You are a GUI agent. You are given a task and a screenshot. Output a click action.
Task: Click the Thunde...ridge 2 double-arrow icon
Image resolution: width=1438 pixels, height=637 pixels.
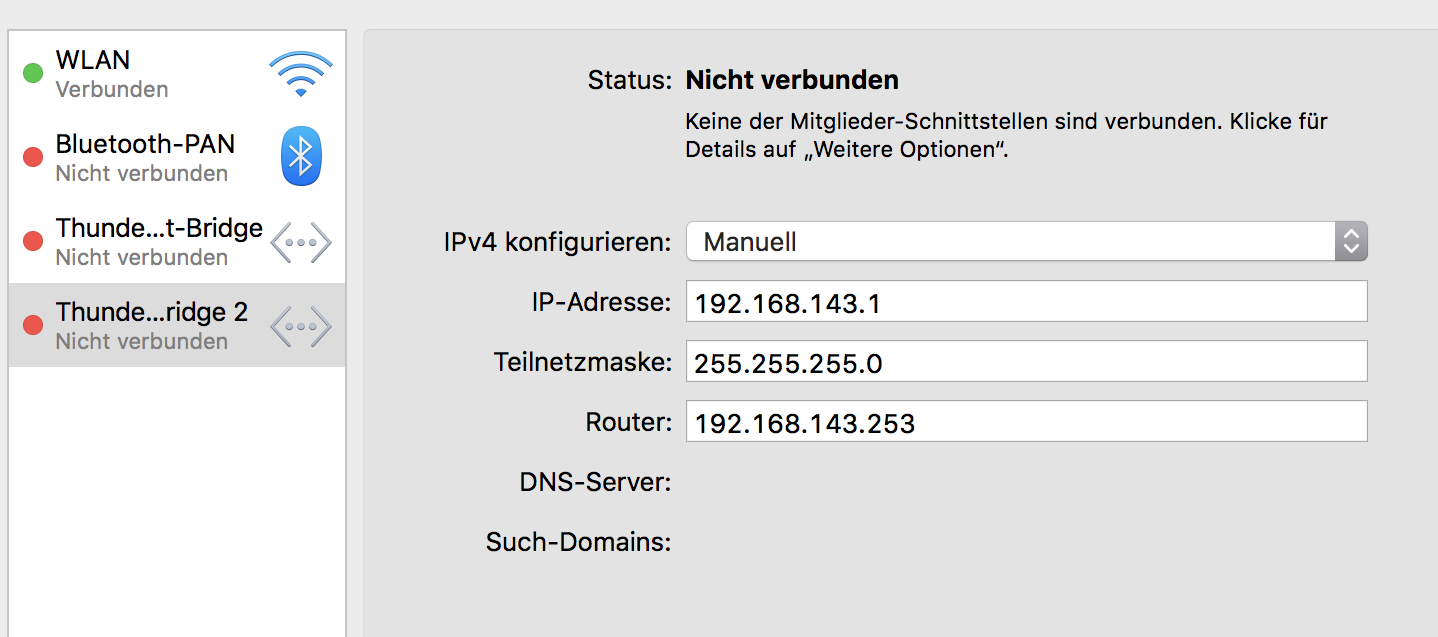(300, 326)
